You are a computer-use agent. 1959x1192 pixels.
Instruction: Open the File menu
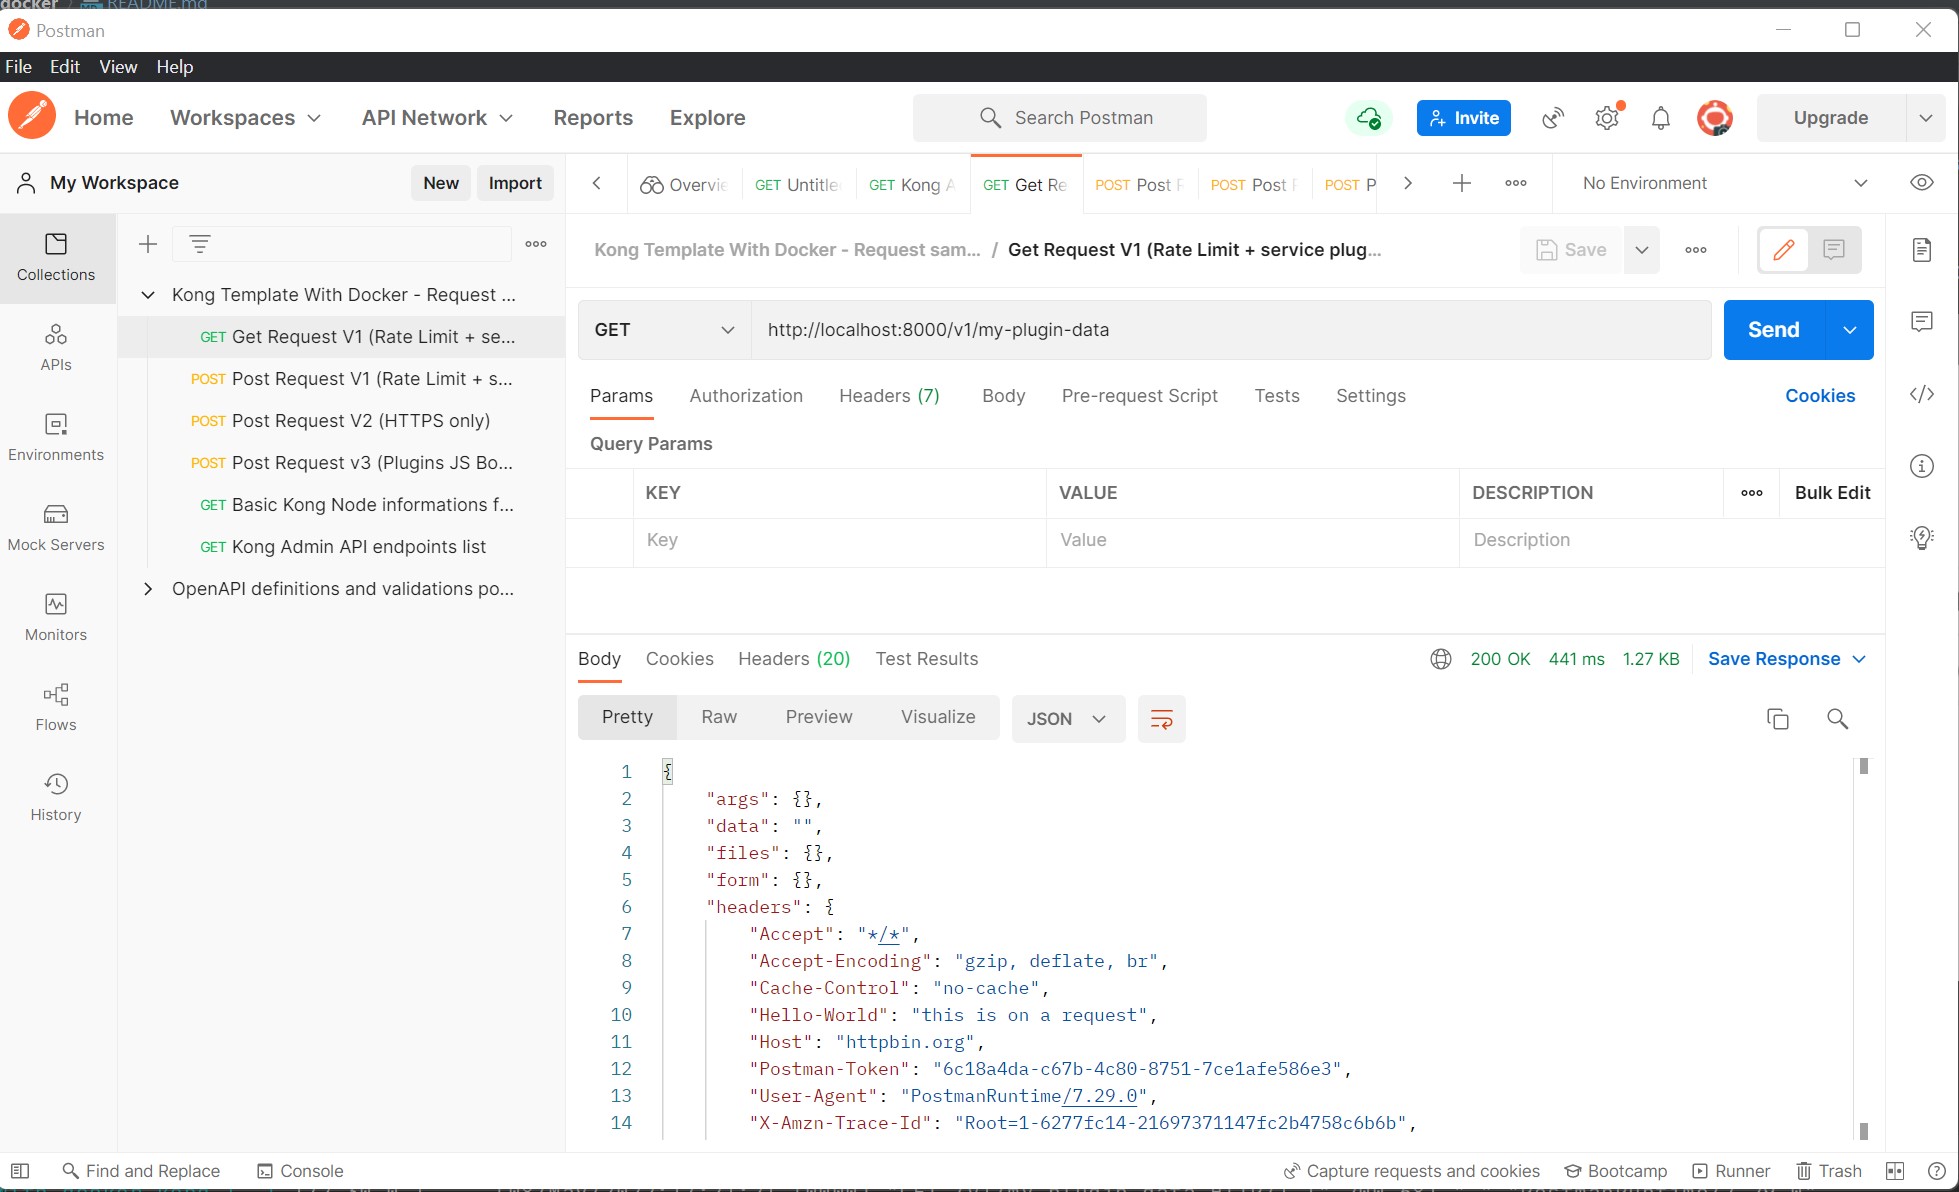tap(19, 67)
